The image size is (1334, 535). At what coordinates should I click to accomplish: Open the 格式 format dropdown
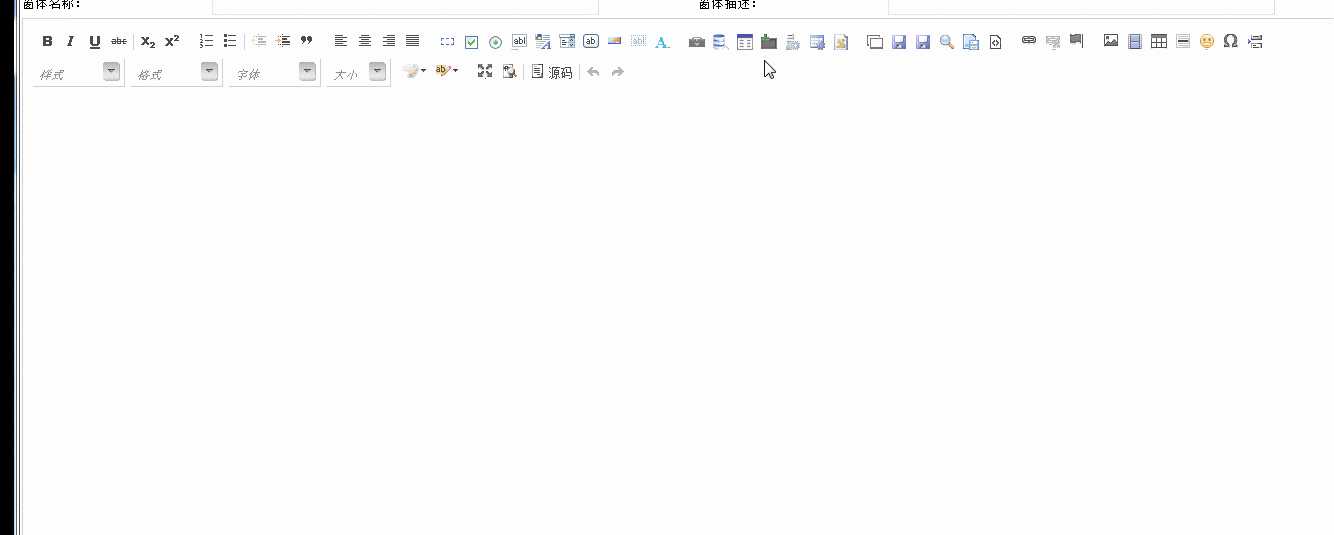pos(176,73)
